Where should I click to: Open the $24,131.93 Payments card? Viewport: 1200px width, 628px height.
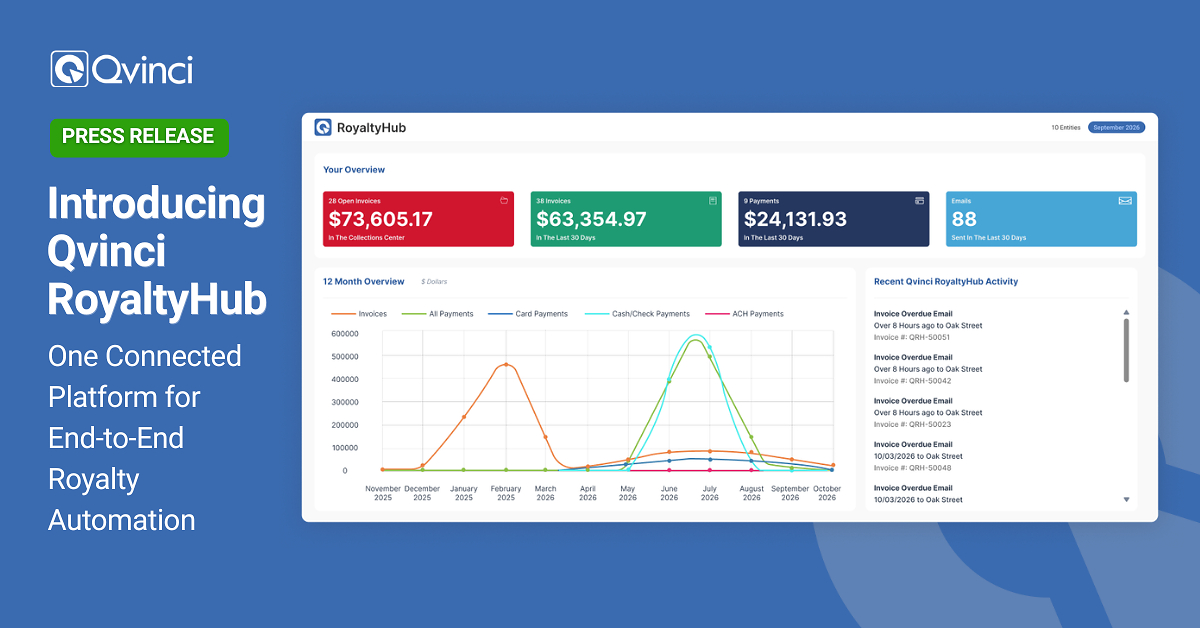(x=833, y=219)
